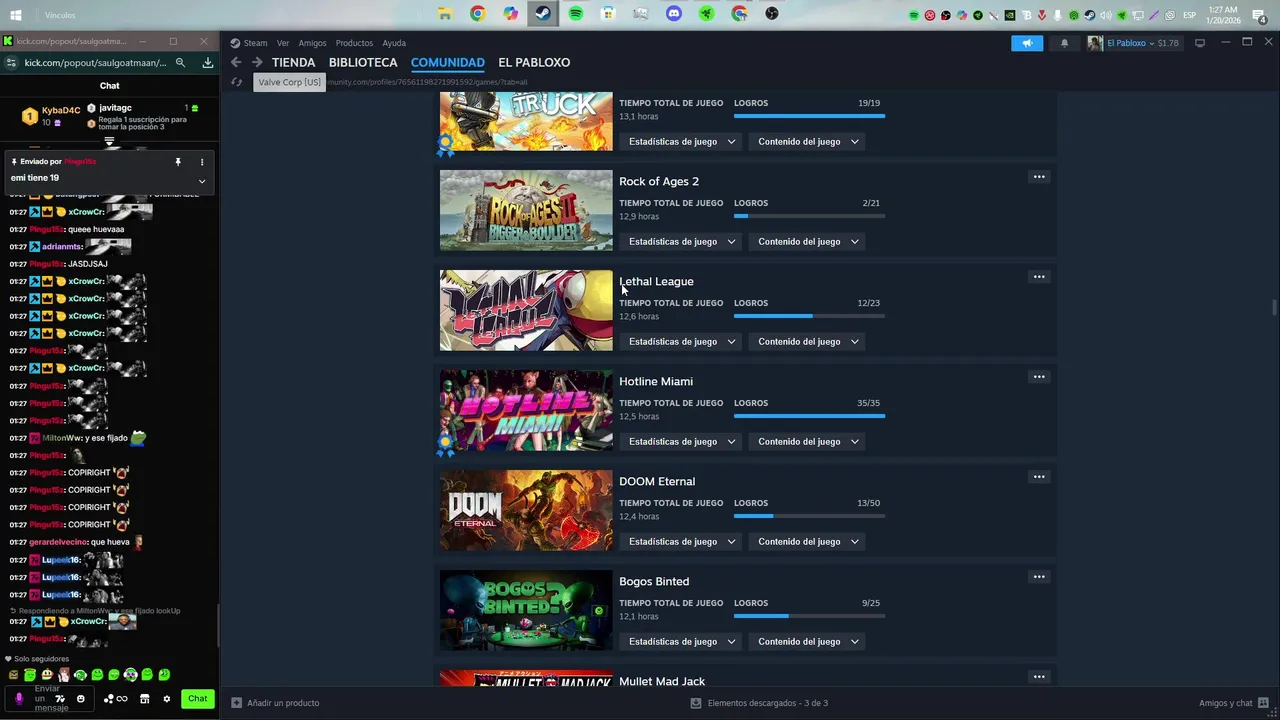Expand Estadísticas de juego for Hotline Miami

pos(681,441)
